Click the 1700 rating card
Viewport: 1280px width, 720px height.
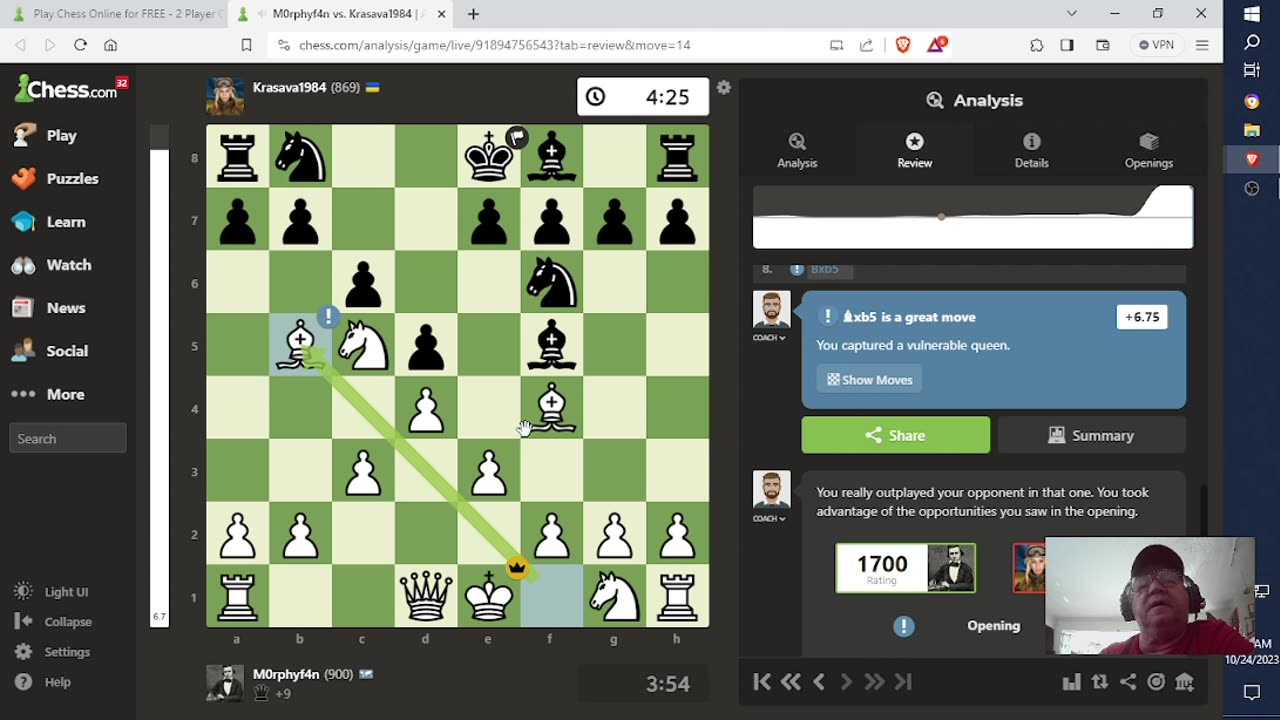tap(906, 567)
